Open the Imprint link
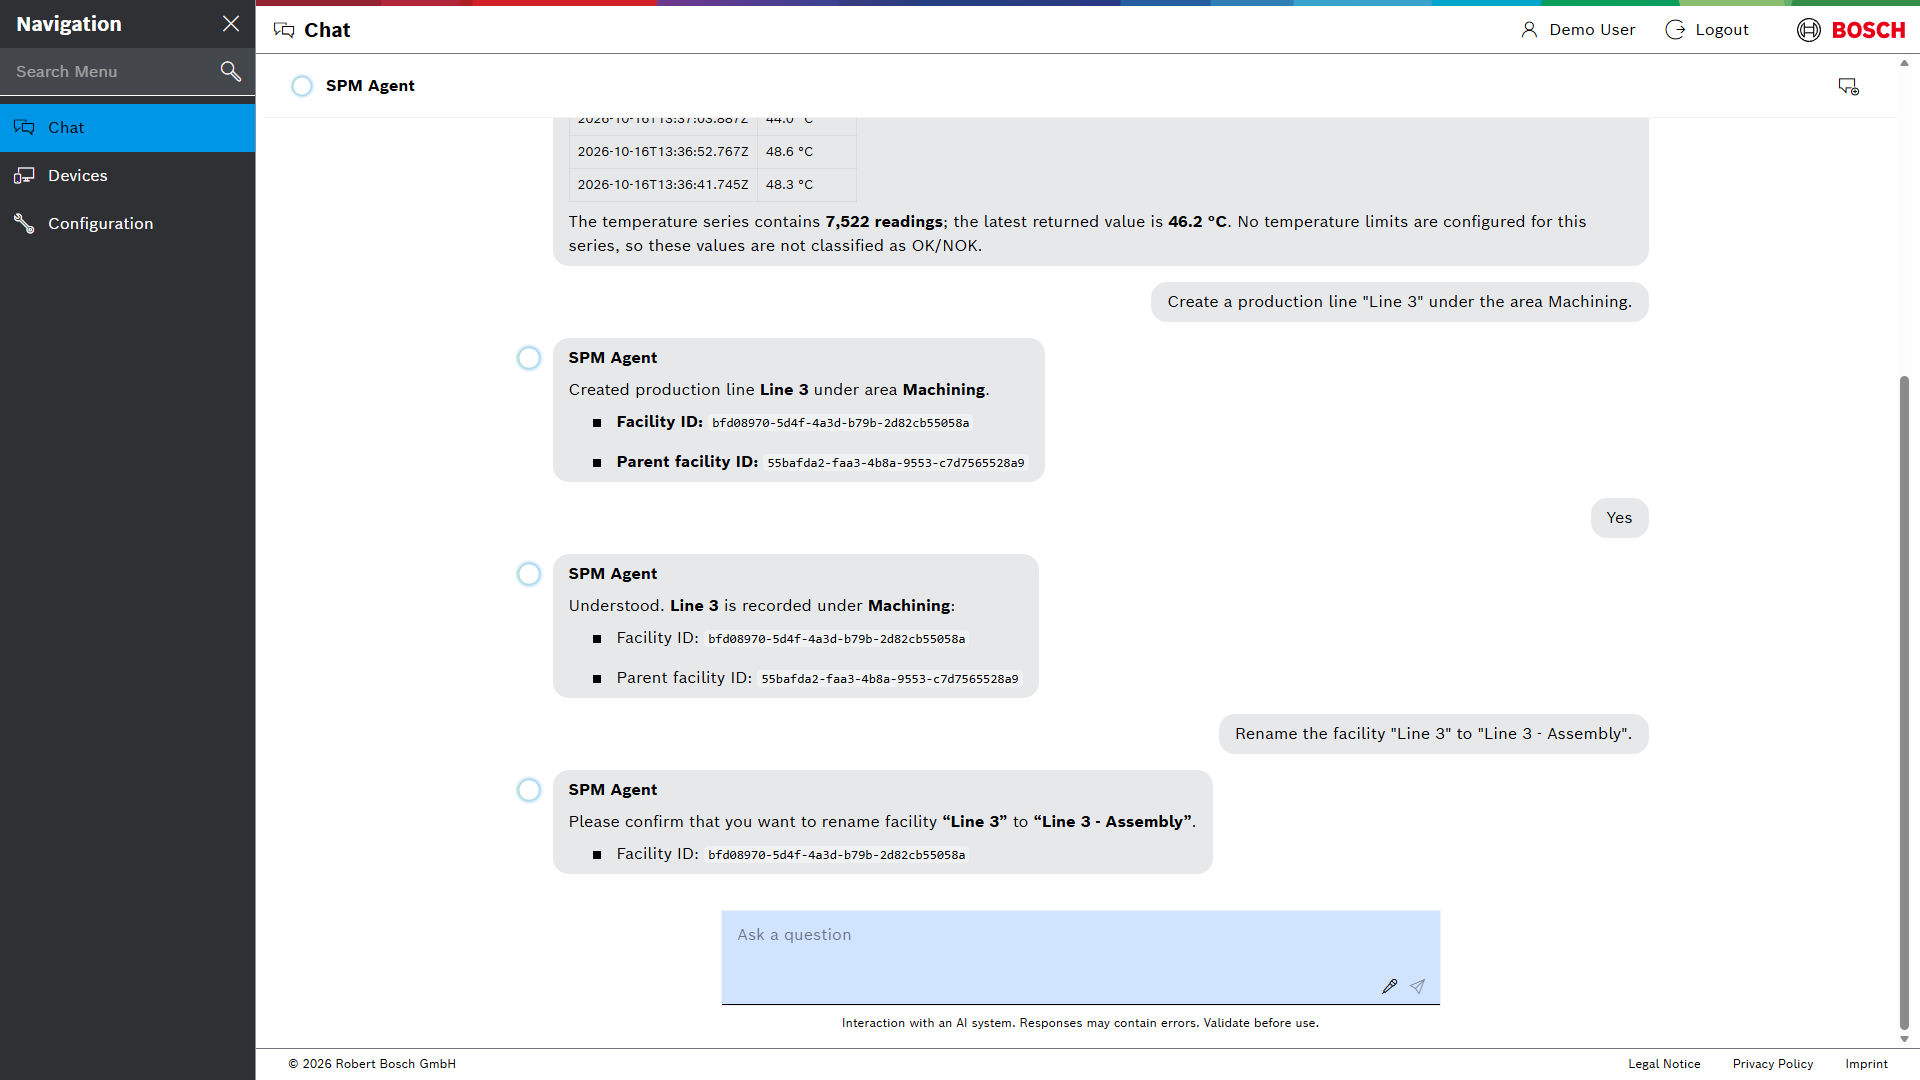The height and width of the screenshot is (1080, 1920). click(x=1866, y=1064)
